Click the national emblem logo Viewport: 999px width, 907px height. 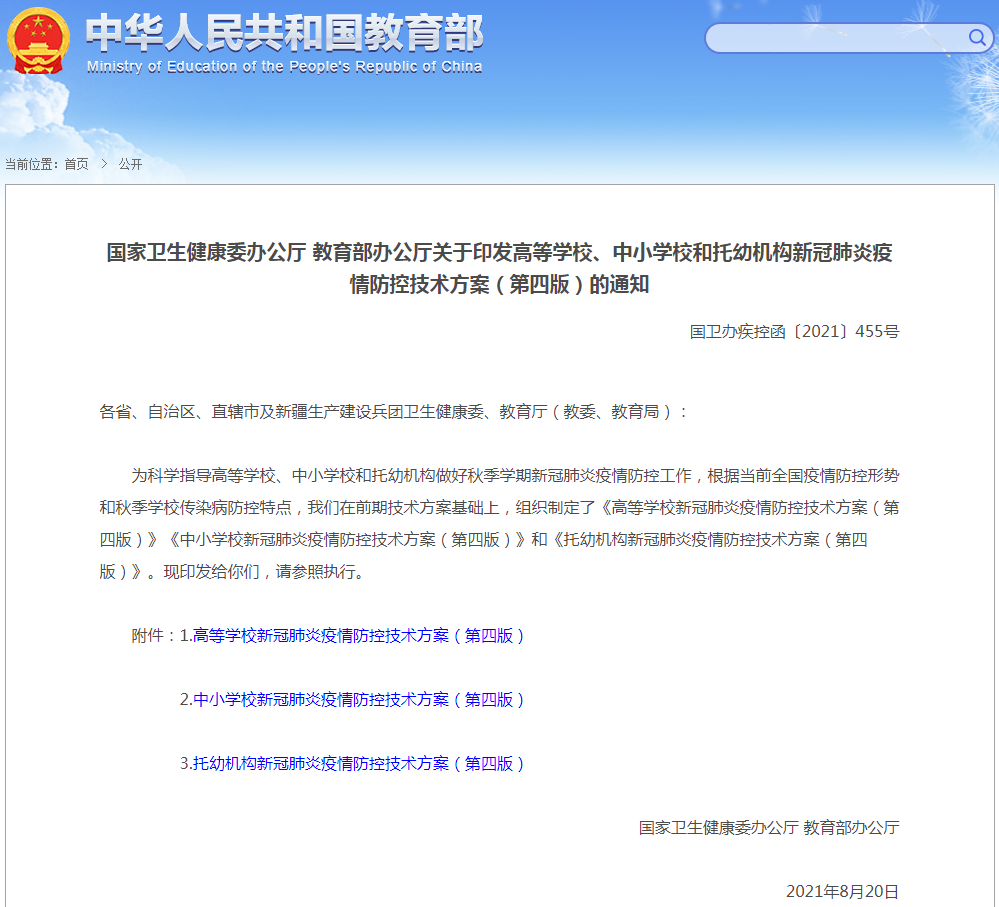point(38,41)
